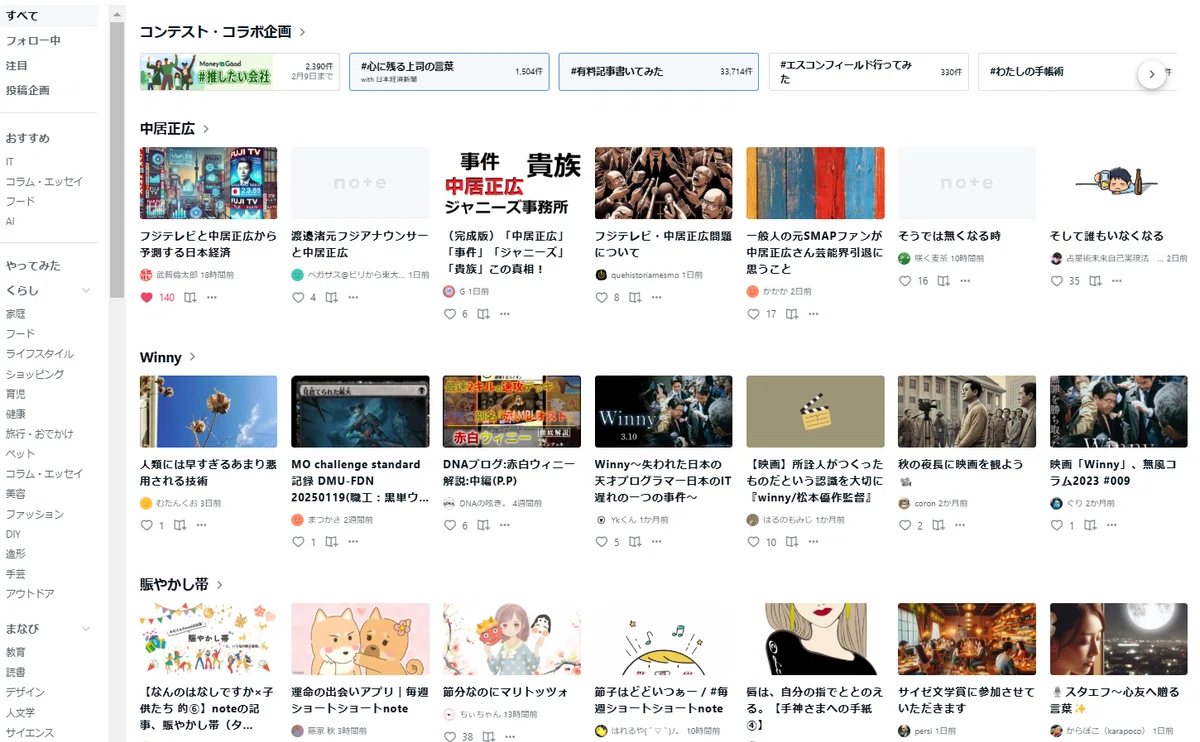The height and width of the screenshot is (742, 1200).
Task: Choose AI under おすすめ
Action: pyautogui.click(x=10, y=221)
